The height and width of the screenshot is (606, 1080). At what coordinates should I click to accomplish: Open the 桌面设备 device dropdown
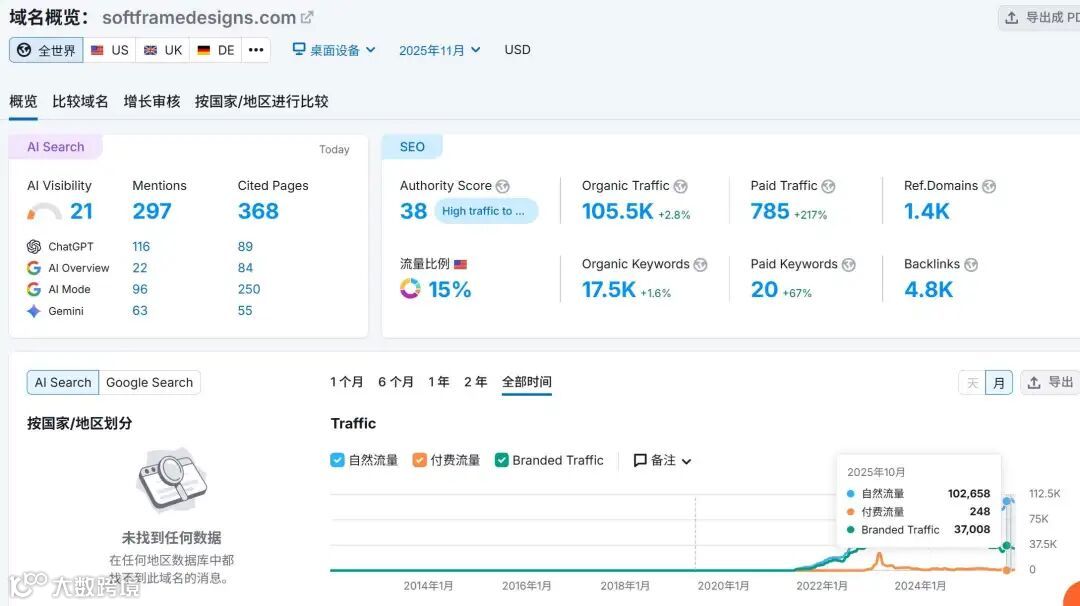pyautogui.click(x=334, y=50)
